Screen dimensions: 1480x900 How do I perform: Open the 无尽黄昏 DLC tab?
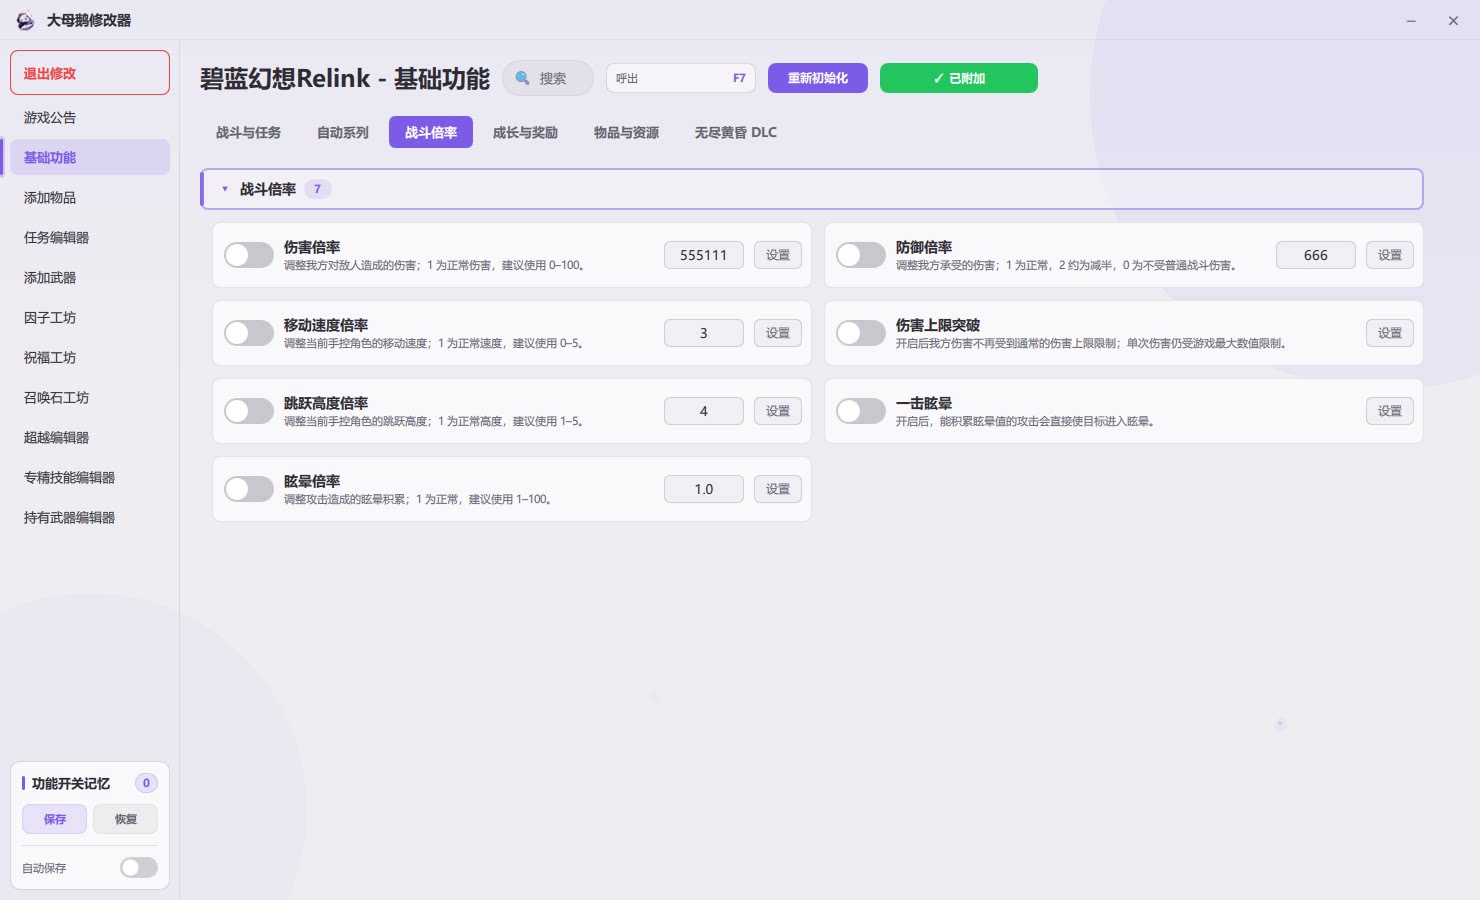tap(736, 132)
